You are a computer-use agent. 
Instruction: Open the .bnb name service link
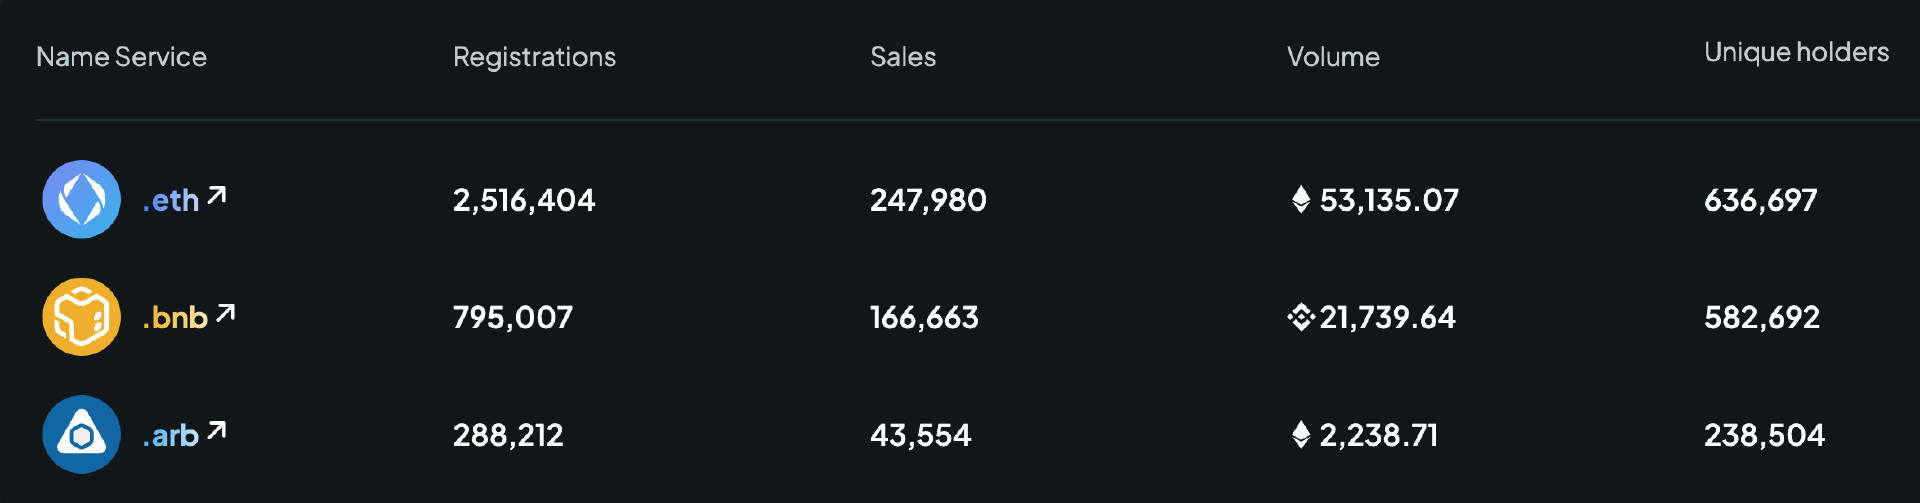point(175,318)
